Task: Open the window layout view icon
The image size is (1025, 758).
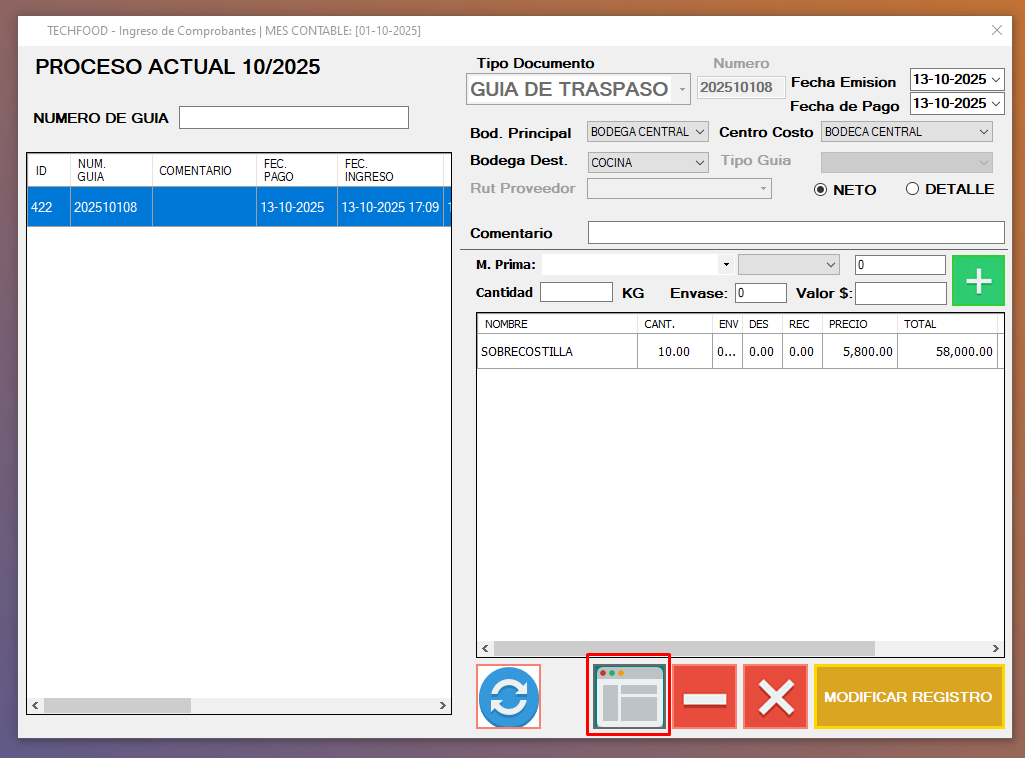Action: [x=628, y=696]
